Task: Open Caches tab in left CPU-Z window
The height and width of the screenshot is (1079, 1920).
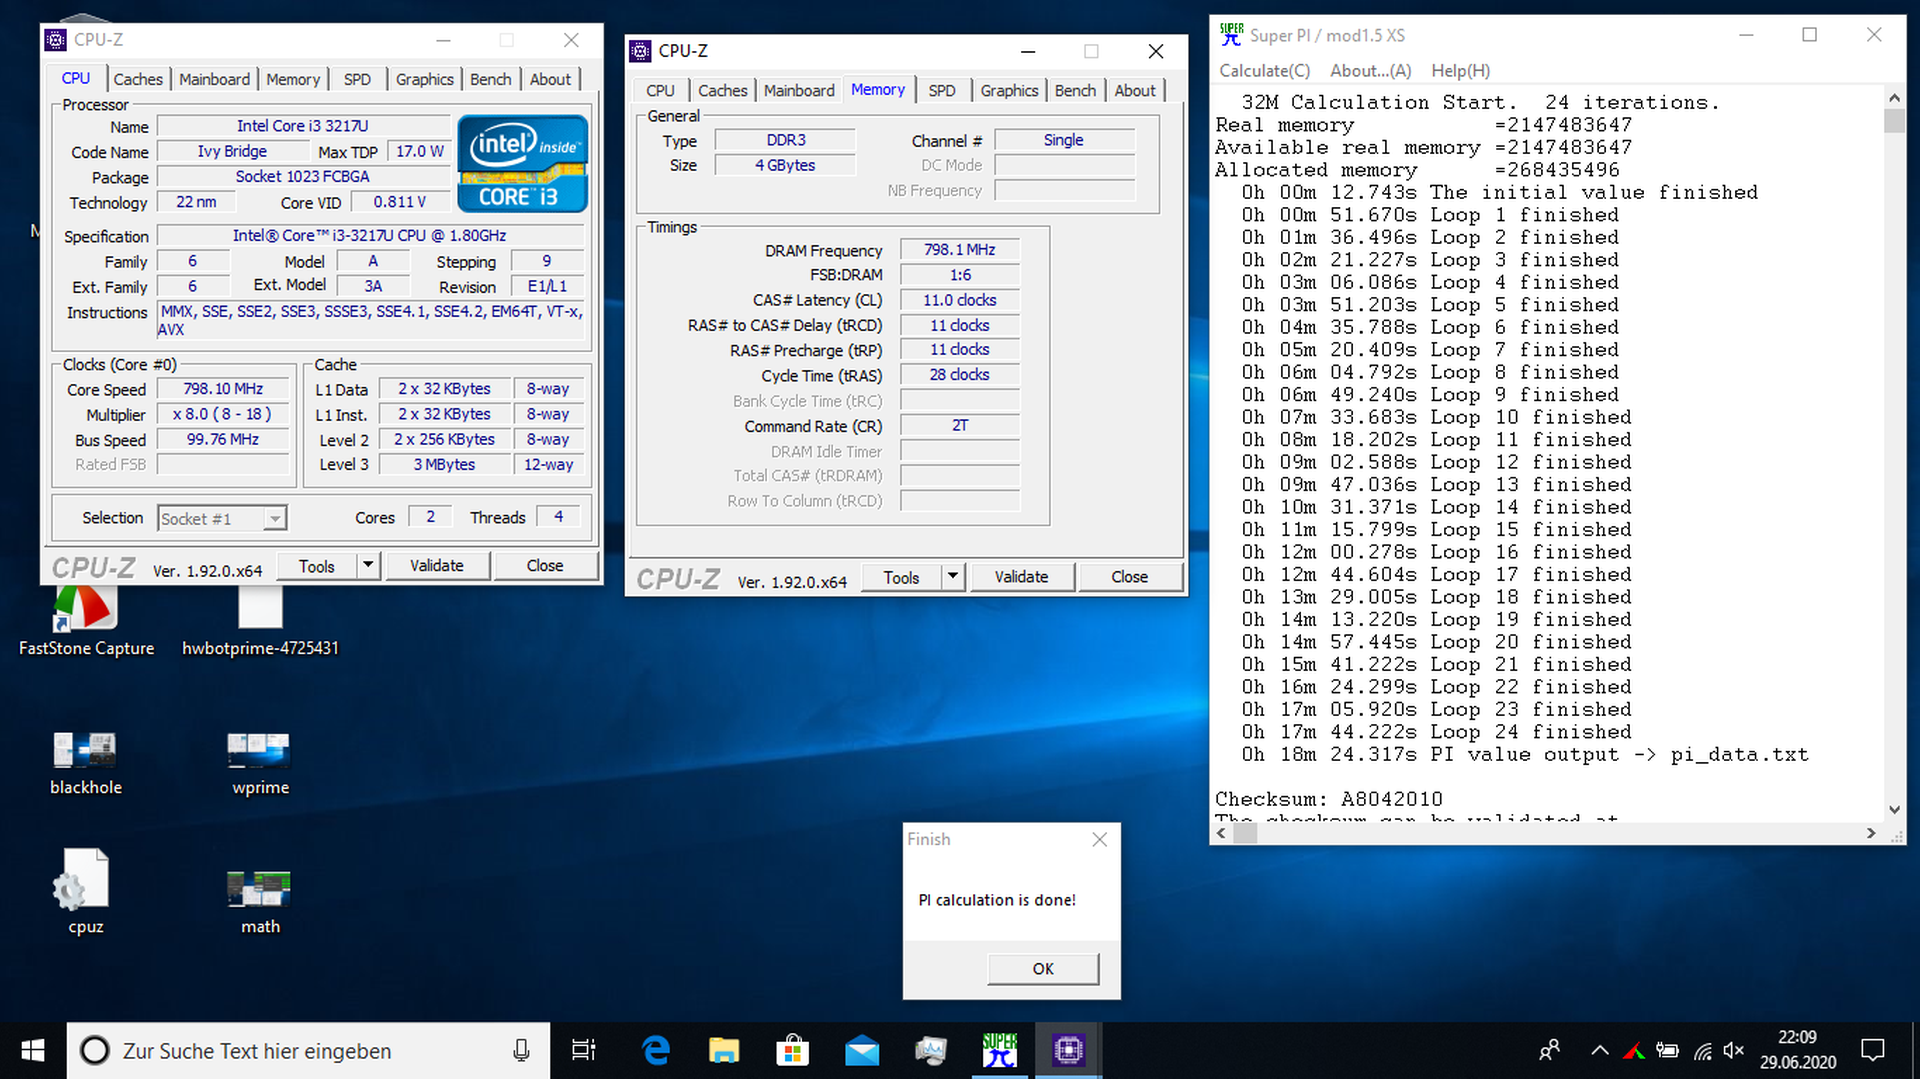Action: (138, 79)
